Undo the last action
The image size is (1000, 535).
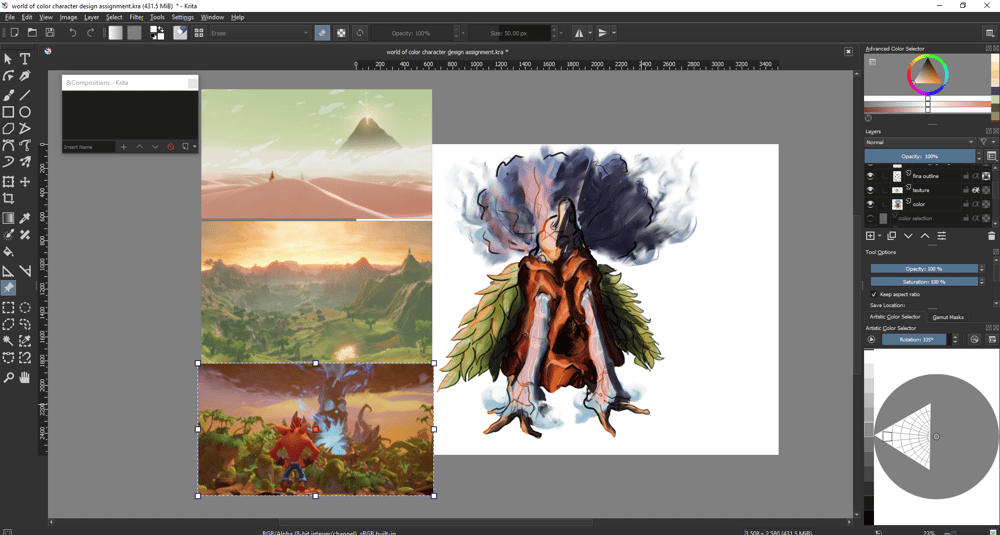(73, 33)
